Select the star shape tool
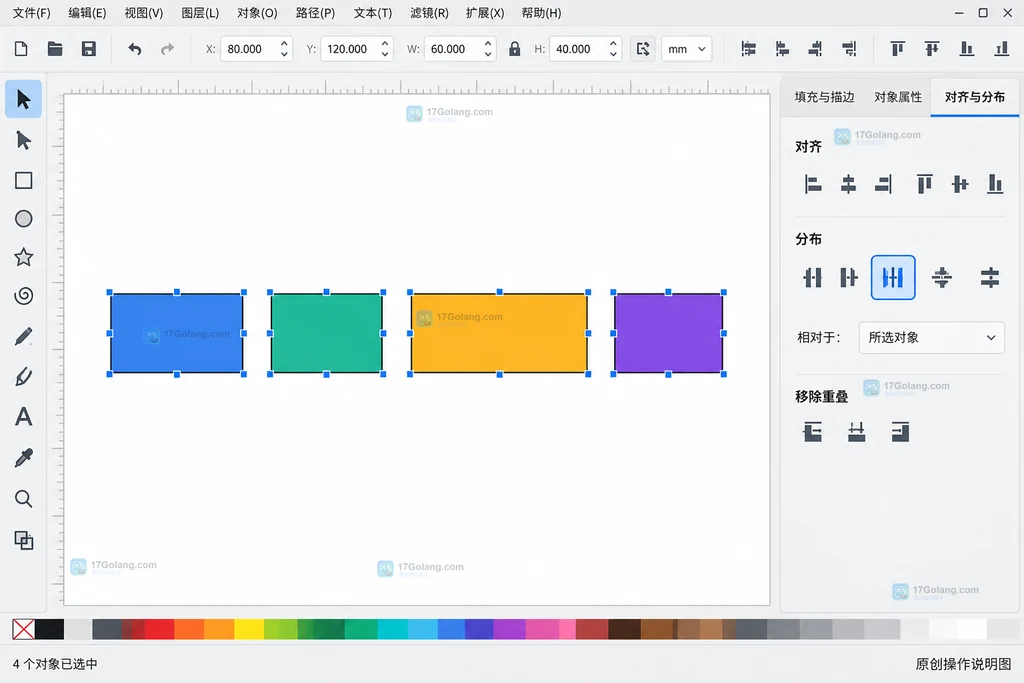 coord(24,257)
